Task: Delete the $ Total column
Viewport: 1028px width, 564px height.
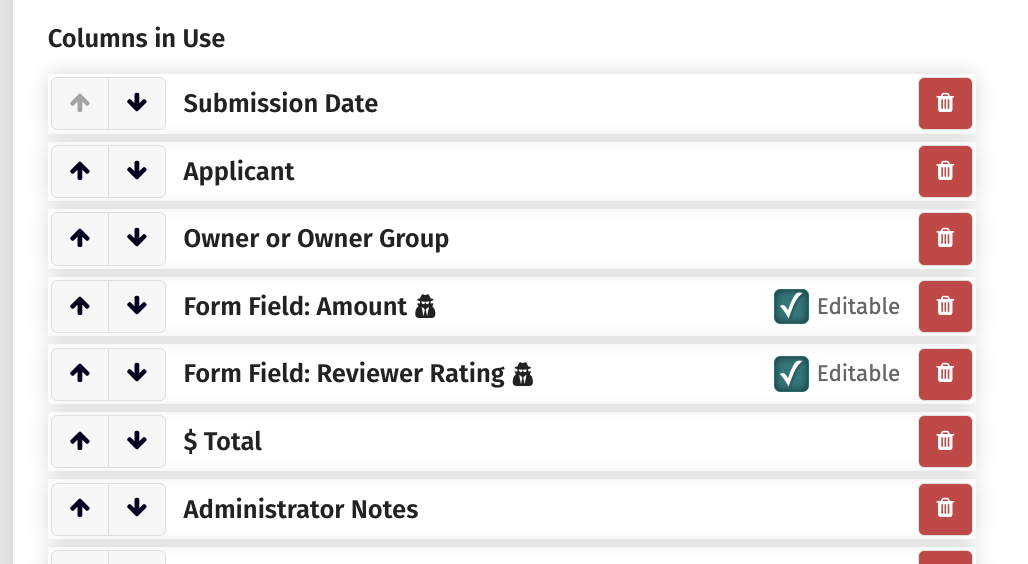Action: click(x=945, y=441)
